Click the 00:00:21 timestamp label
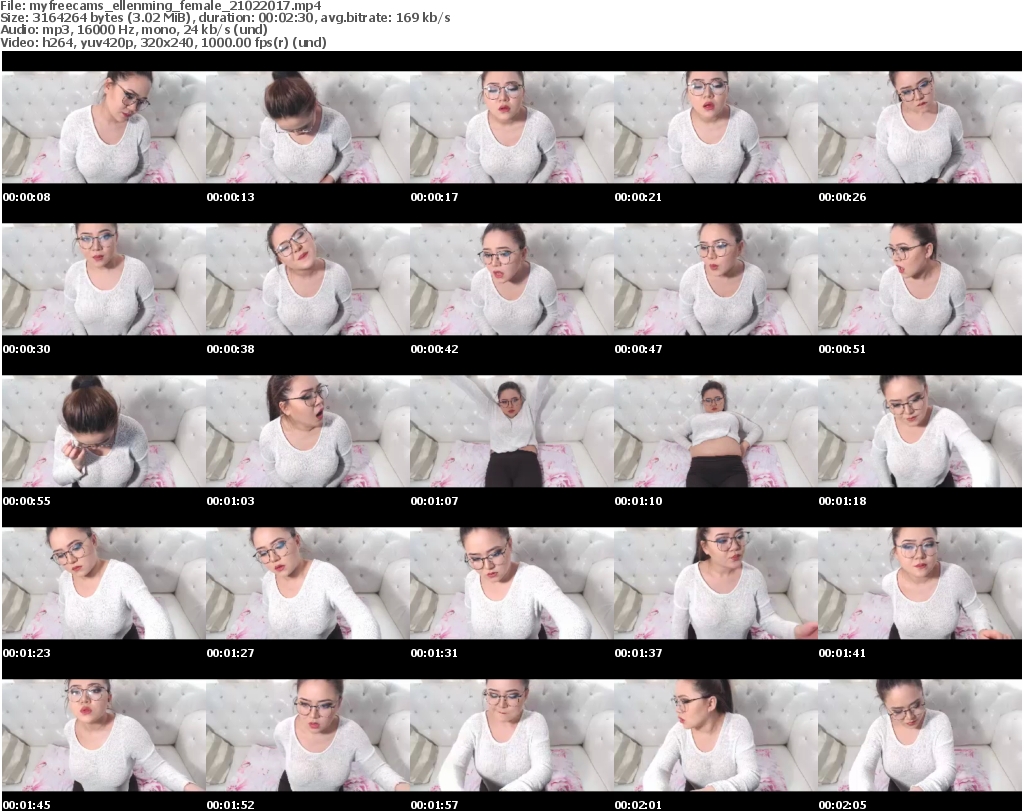This screenshot has width=1024, height=811. coord(638,197)
